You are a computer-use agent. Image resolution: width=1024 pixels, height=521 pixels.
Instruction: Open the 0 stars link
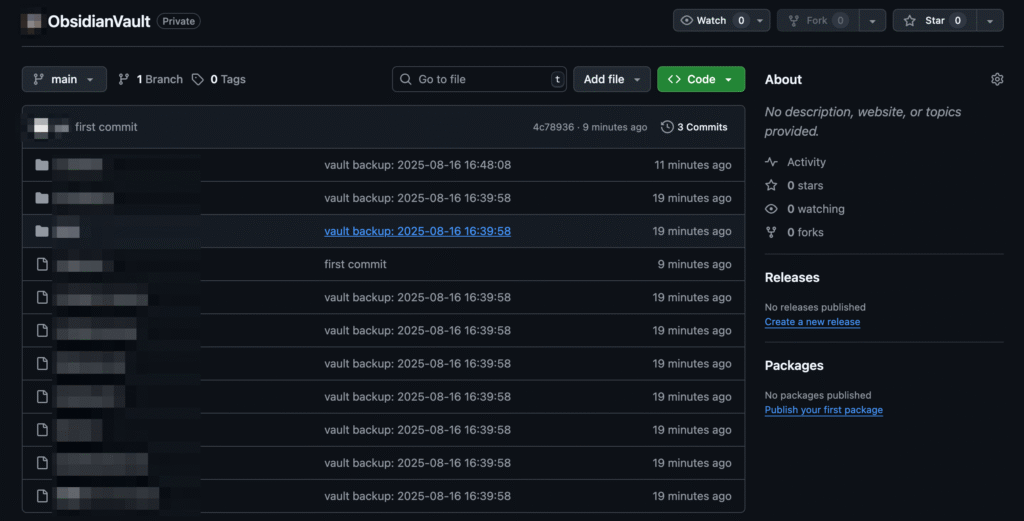[x=805, y=185]
